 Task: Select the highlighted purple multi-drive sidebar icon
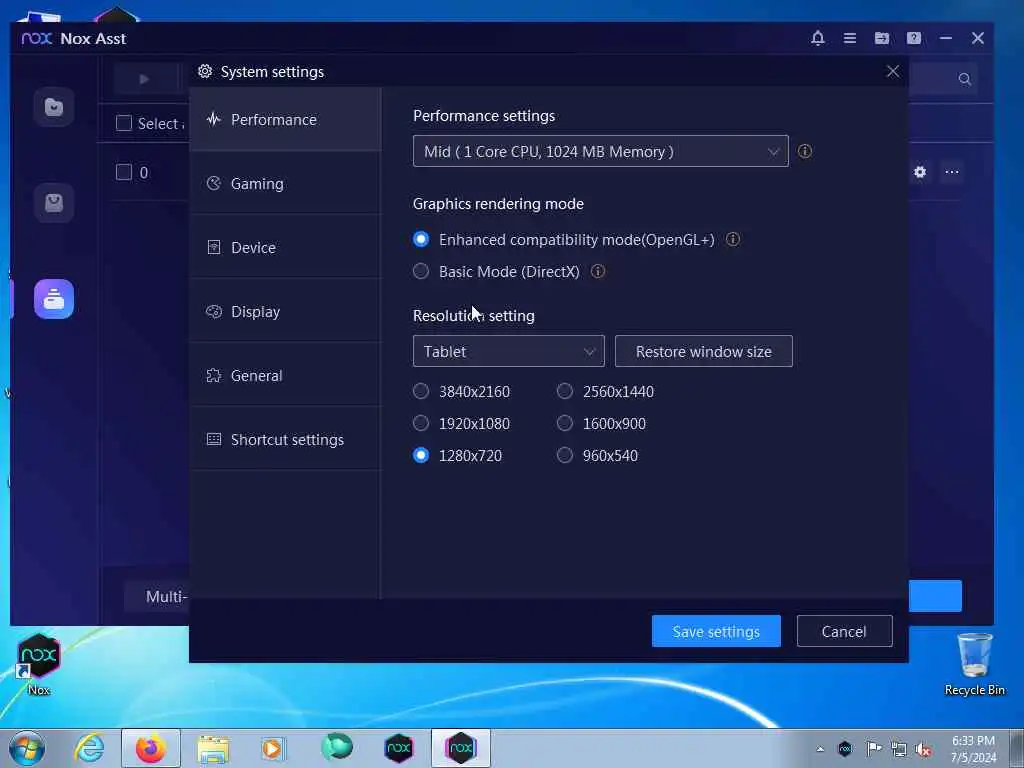[54, 298]
